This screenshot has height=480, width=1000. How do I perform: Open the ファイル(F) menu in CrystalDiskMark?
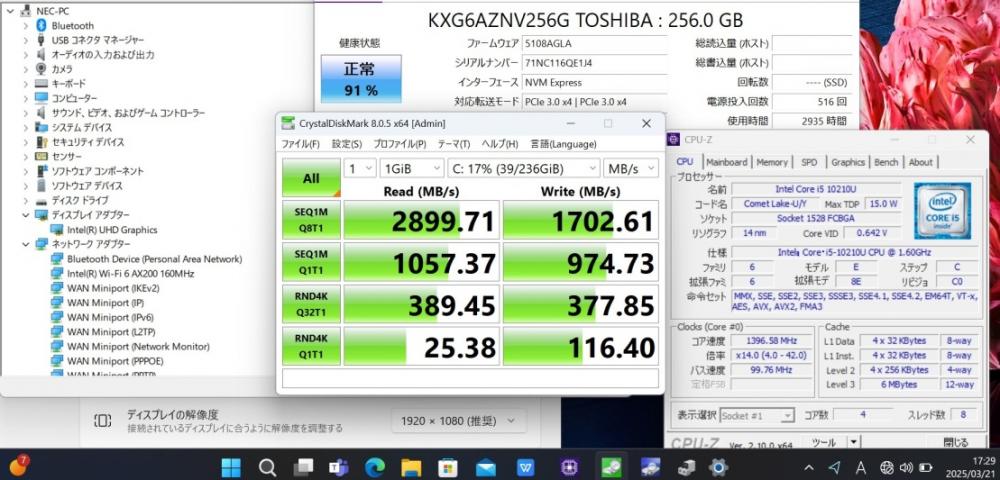coord(300,144)
